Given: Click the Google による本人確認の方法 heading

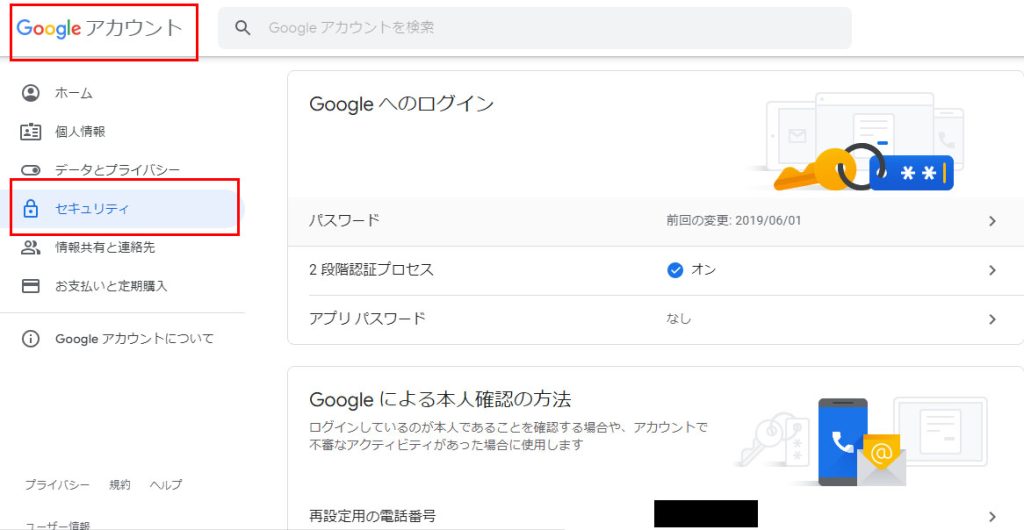Looking at the screenshot, I should [x=440, y=398].
